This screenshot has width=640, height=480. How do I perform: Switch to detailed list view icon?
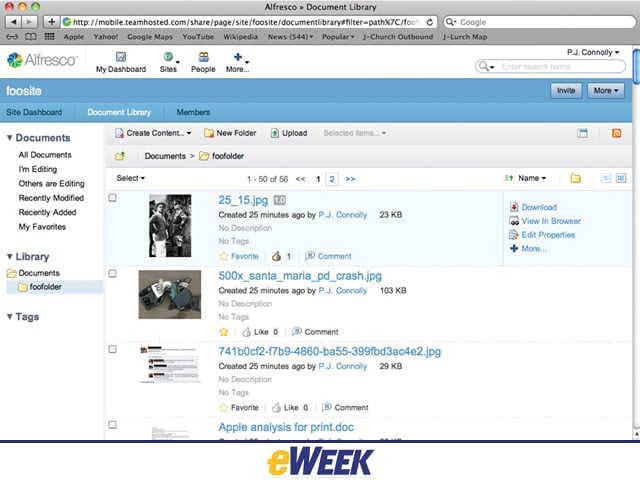621,178
